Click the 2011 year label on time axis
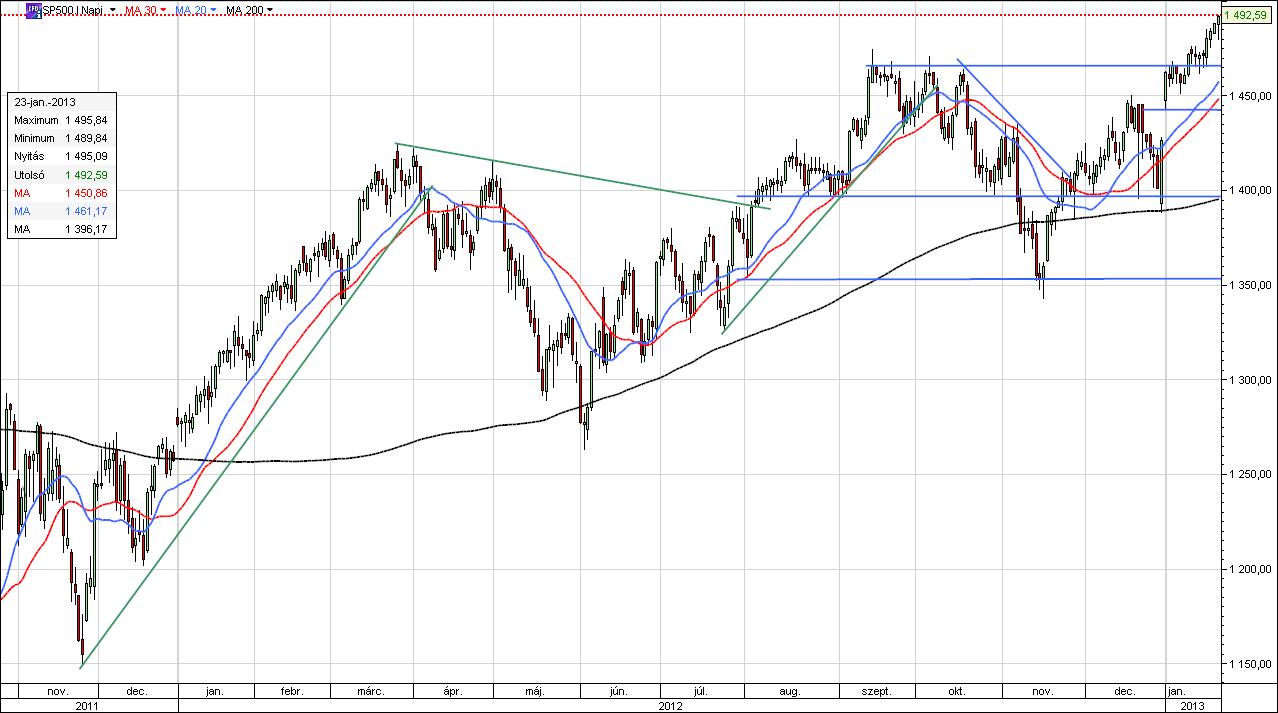Screen dimensions: 1278x713 coord(88,705)
